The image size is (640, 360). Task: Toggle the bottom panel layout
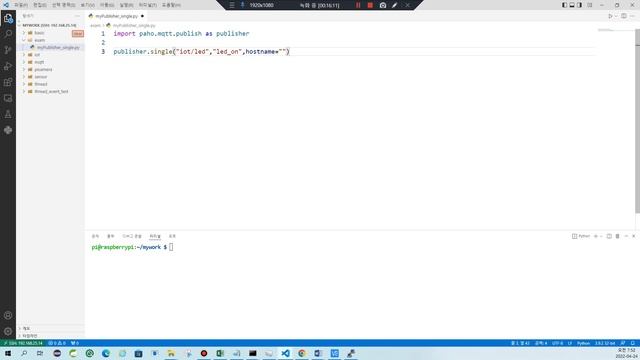coord(572,5)
